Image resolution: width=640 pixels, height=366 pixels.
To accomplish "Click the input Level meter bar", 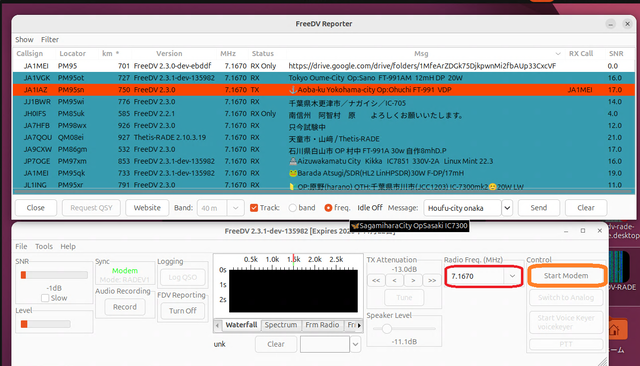I will pos(45,324).
